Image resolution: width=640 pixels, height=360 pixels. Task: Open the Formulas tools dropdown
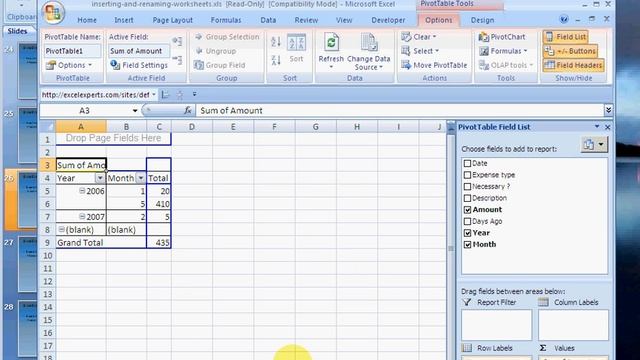(504, 51)
